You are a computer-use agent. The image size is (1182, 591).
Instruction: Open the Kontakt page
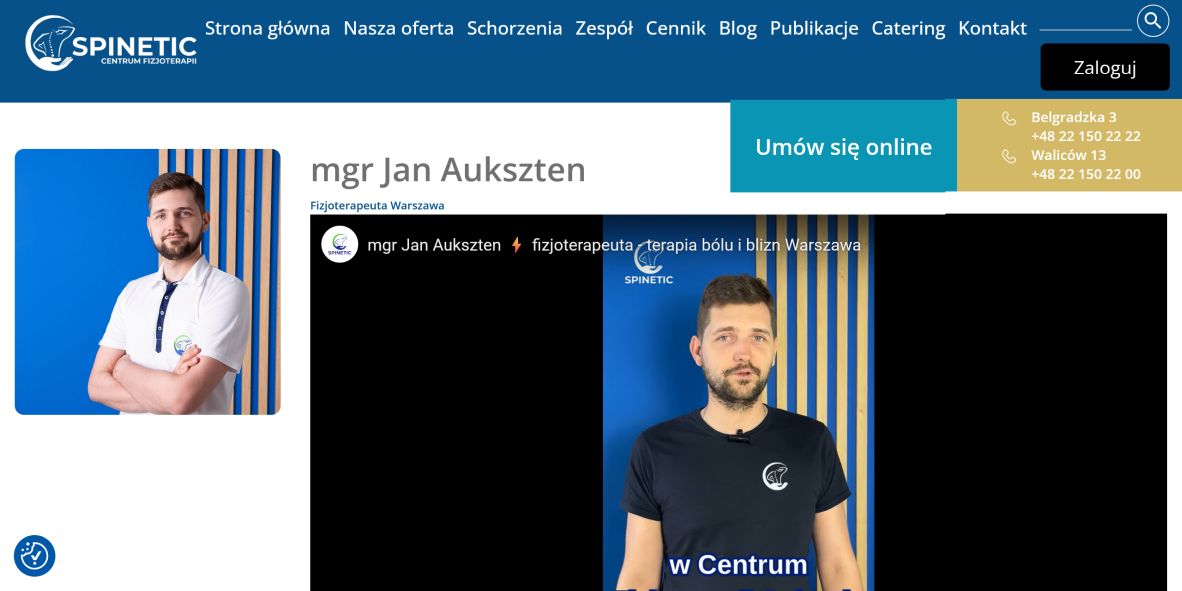pyautogui.click(x=992, y=29)
